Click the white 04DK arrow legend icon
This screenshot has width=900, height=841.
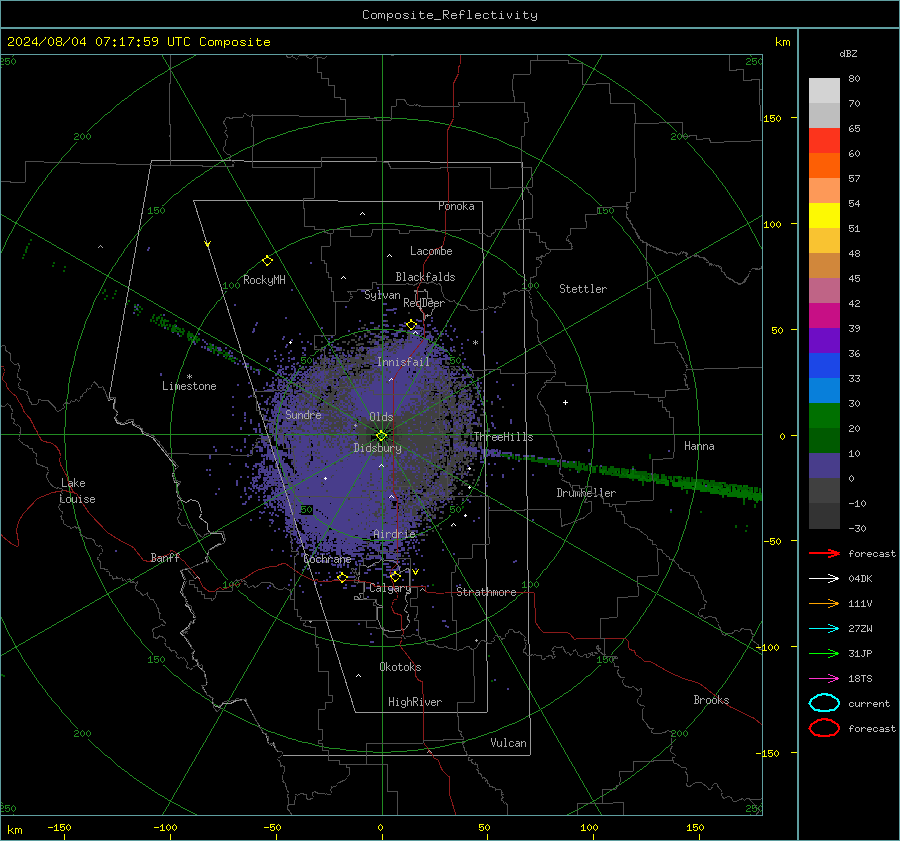pos(824,578)
